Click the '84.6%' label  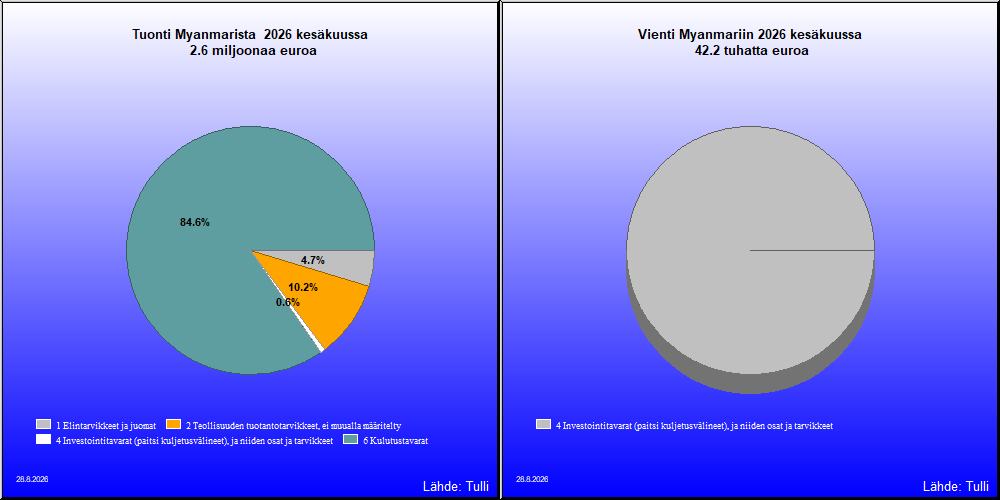pos(195,223)
